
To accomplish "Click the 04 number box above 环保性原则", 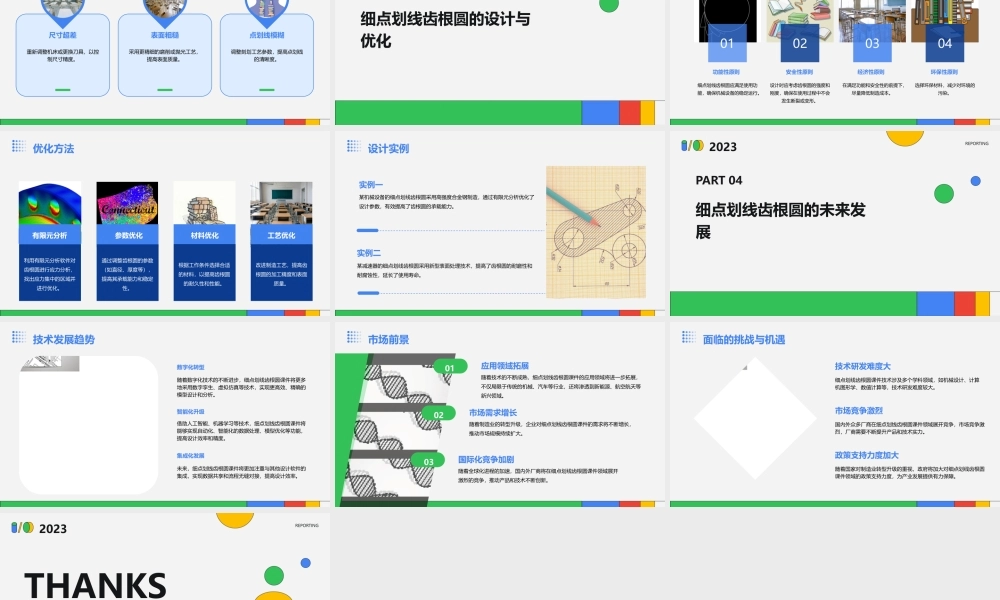I will [x=945, y=43].
